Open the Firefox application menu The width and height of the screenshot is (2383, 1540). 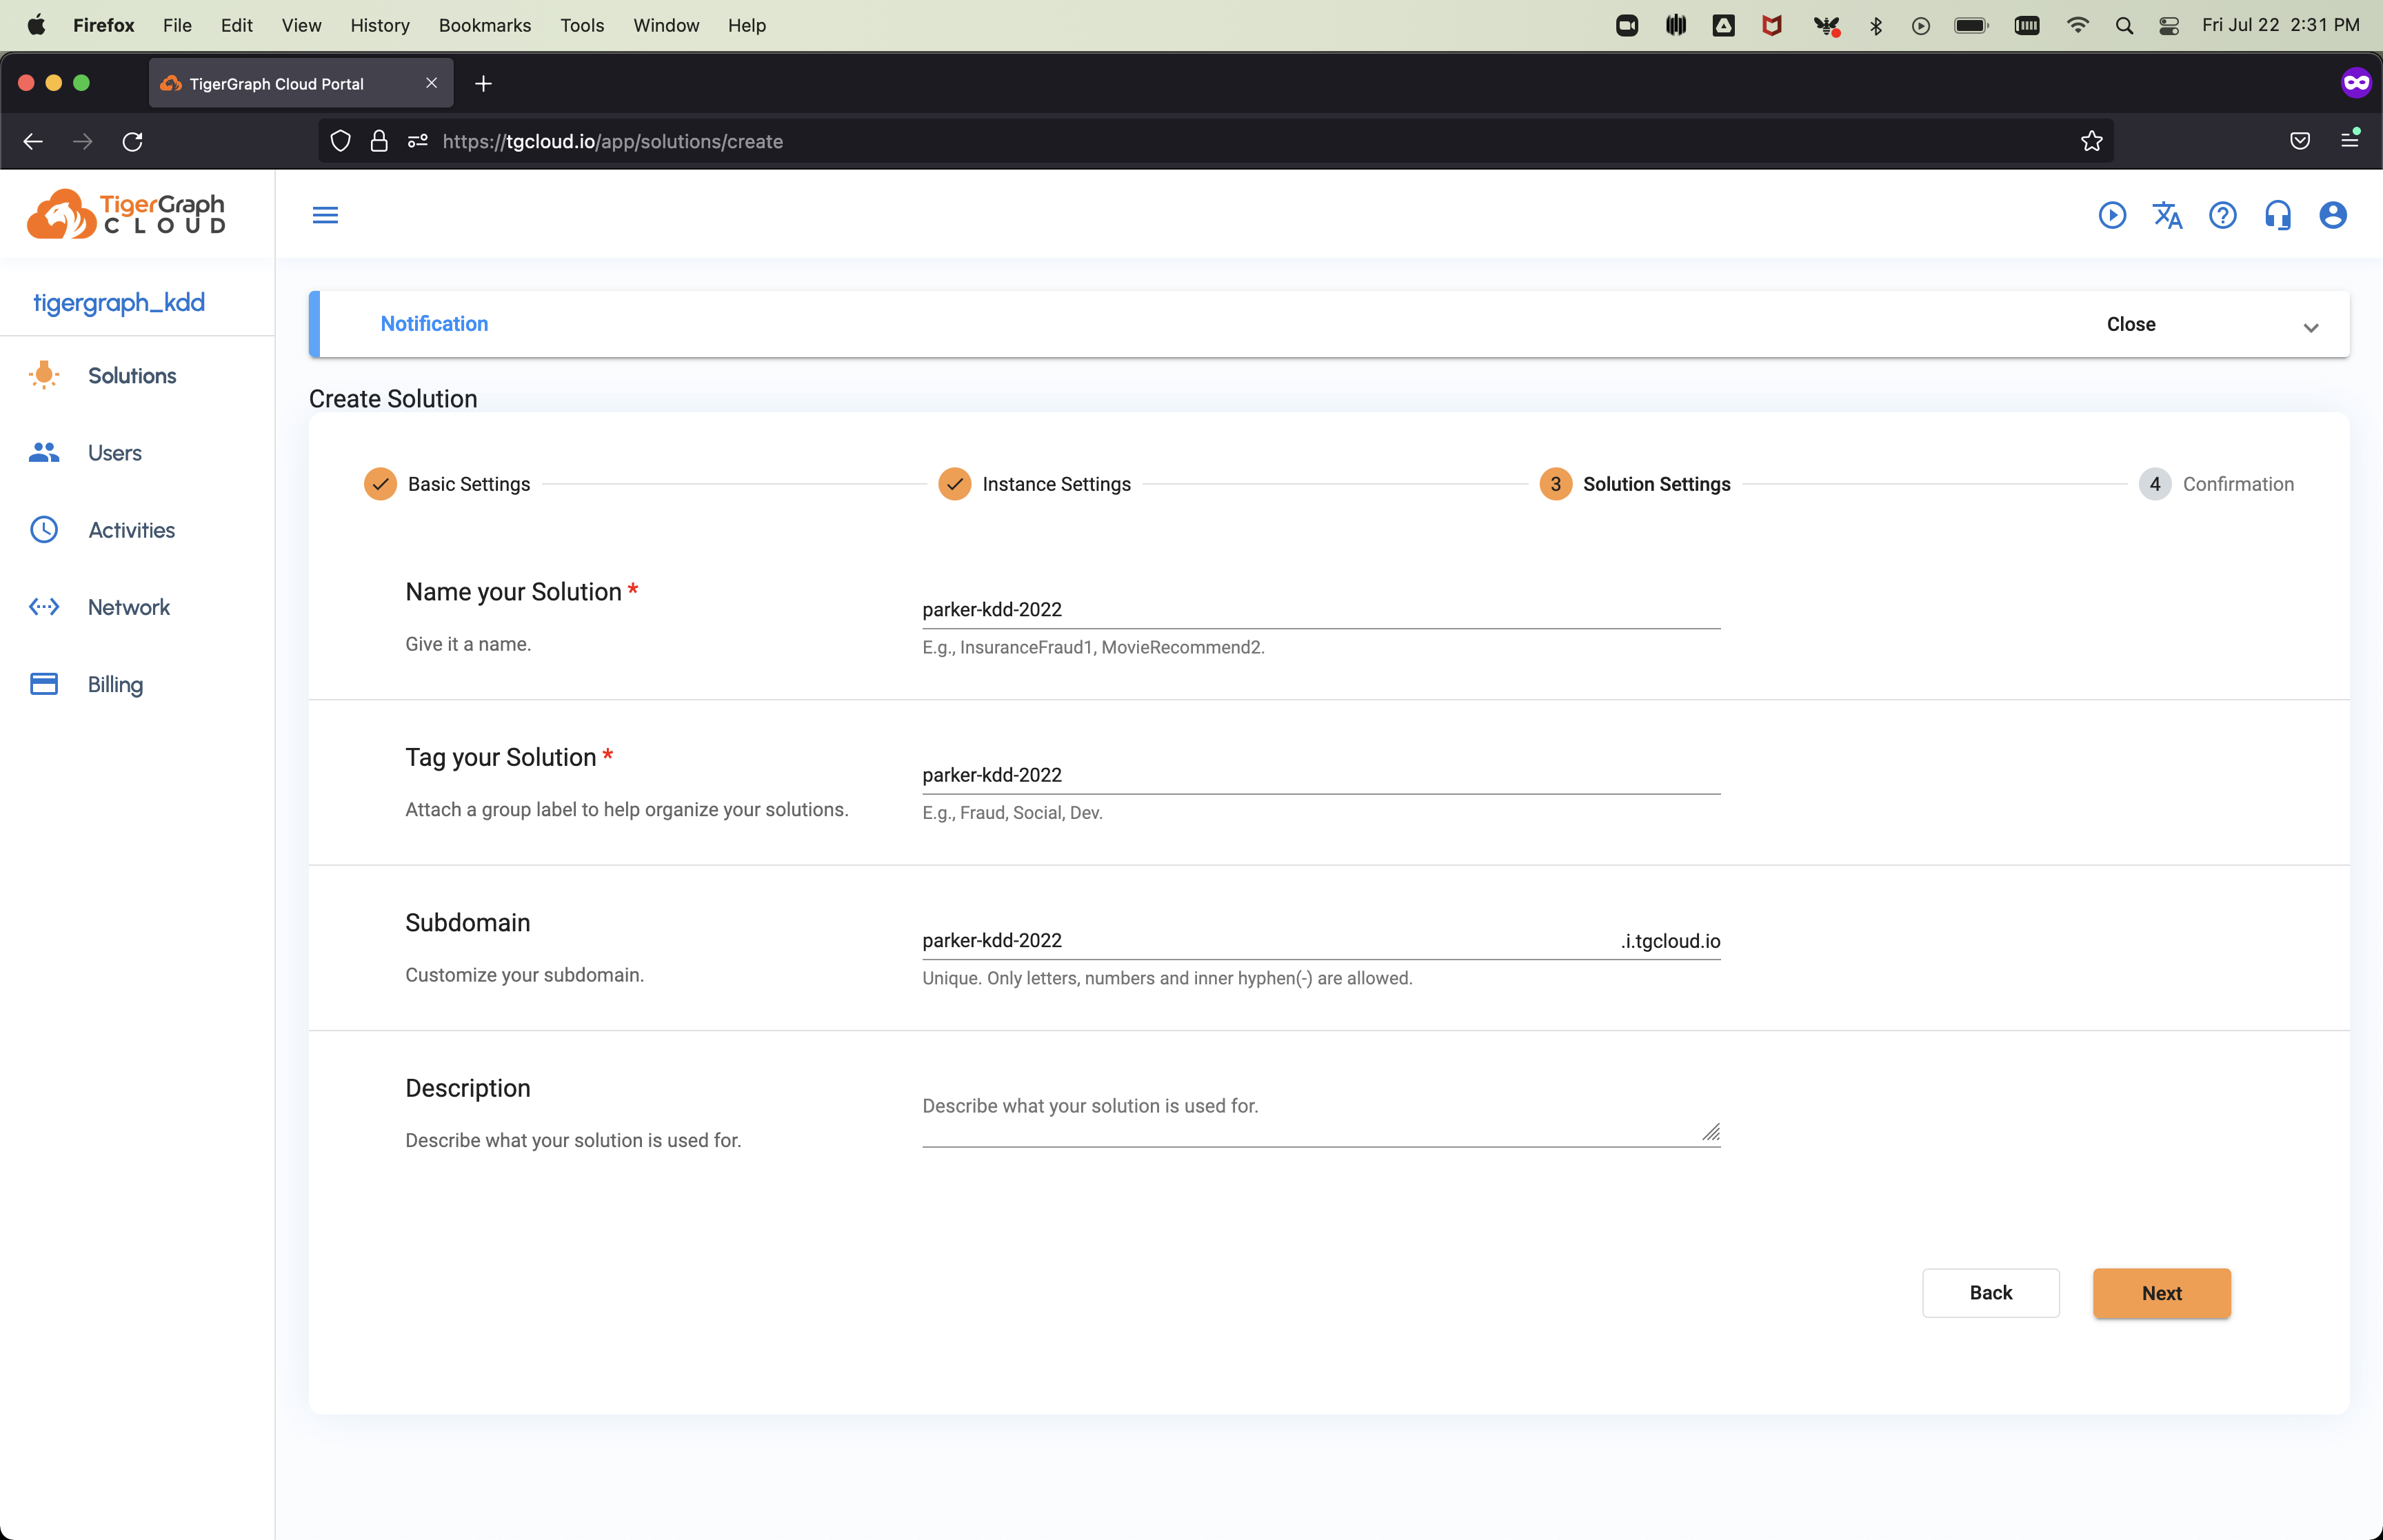click(2349, 141)
